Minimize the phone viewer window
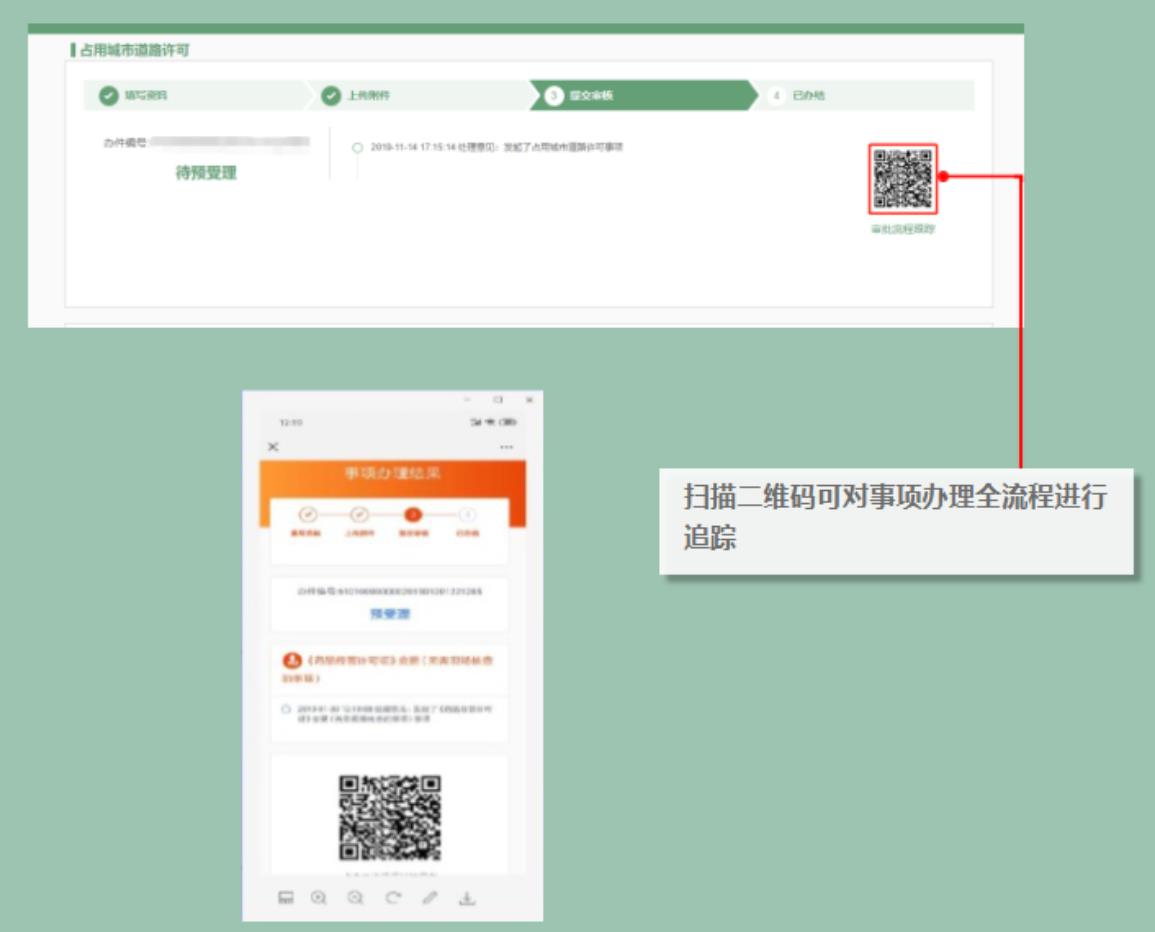This screenshot has height=932, width=1155. (x=467, y=399)
